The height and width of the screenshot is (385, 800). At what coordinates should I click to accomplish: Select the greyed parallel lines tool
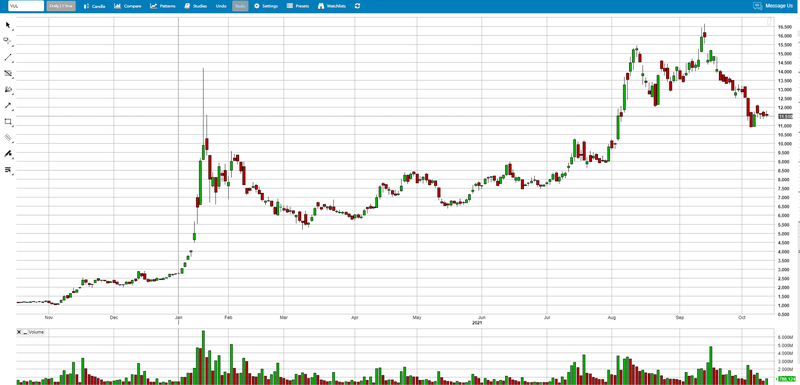point(8,138)
